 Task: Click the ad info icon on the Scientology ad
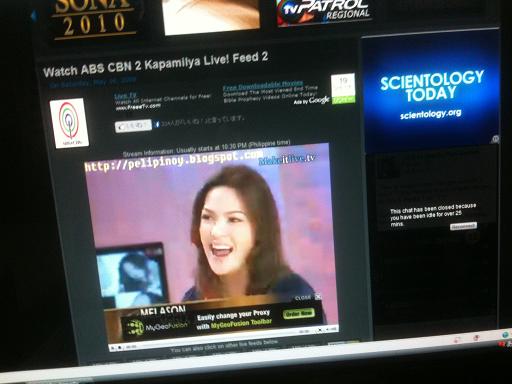click(x=495, y=139)
